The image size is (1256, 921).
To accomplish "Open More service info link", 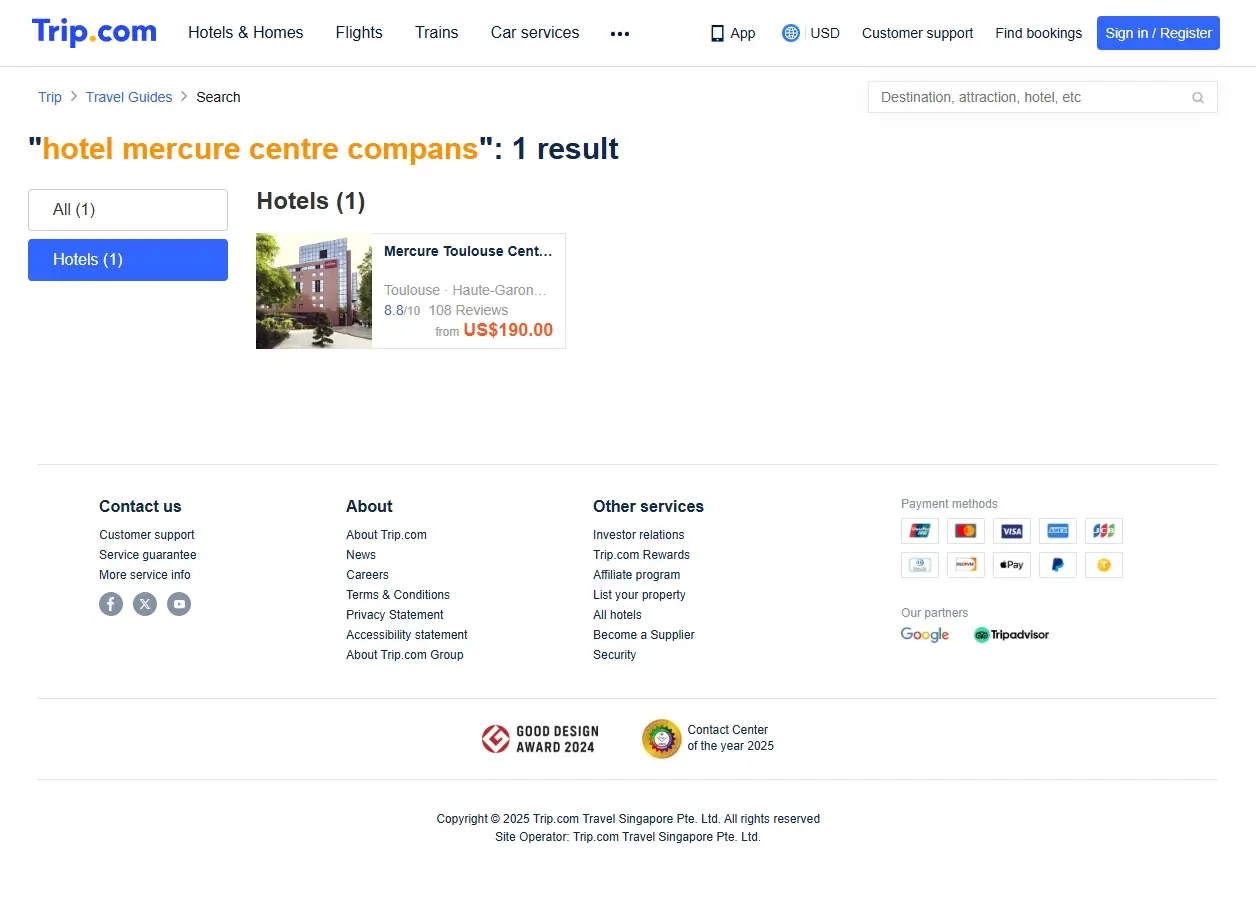I will click(145, 575).
